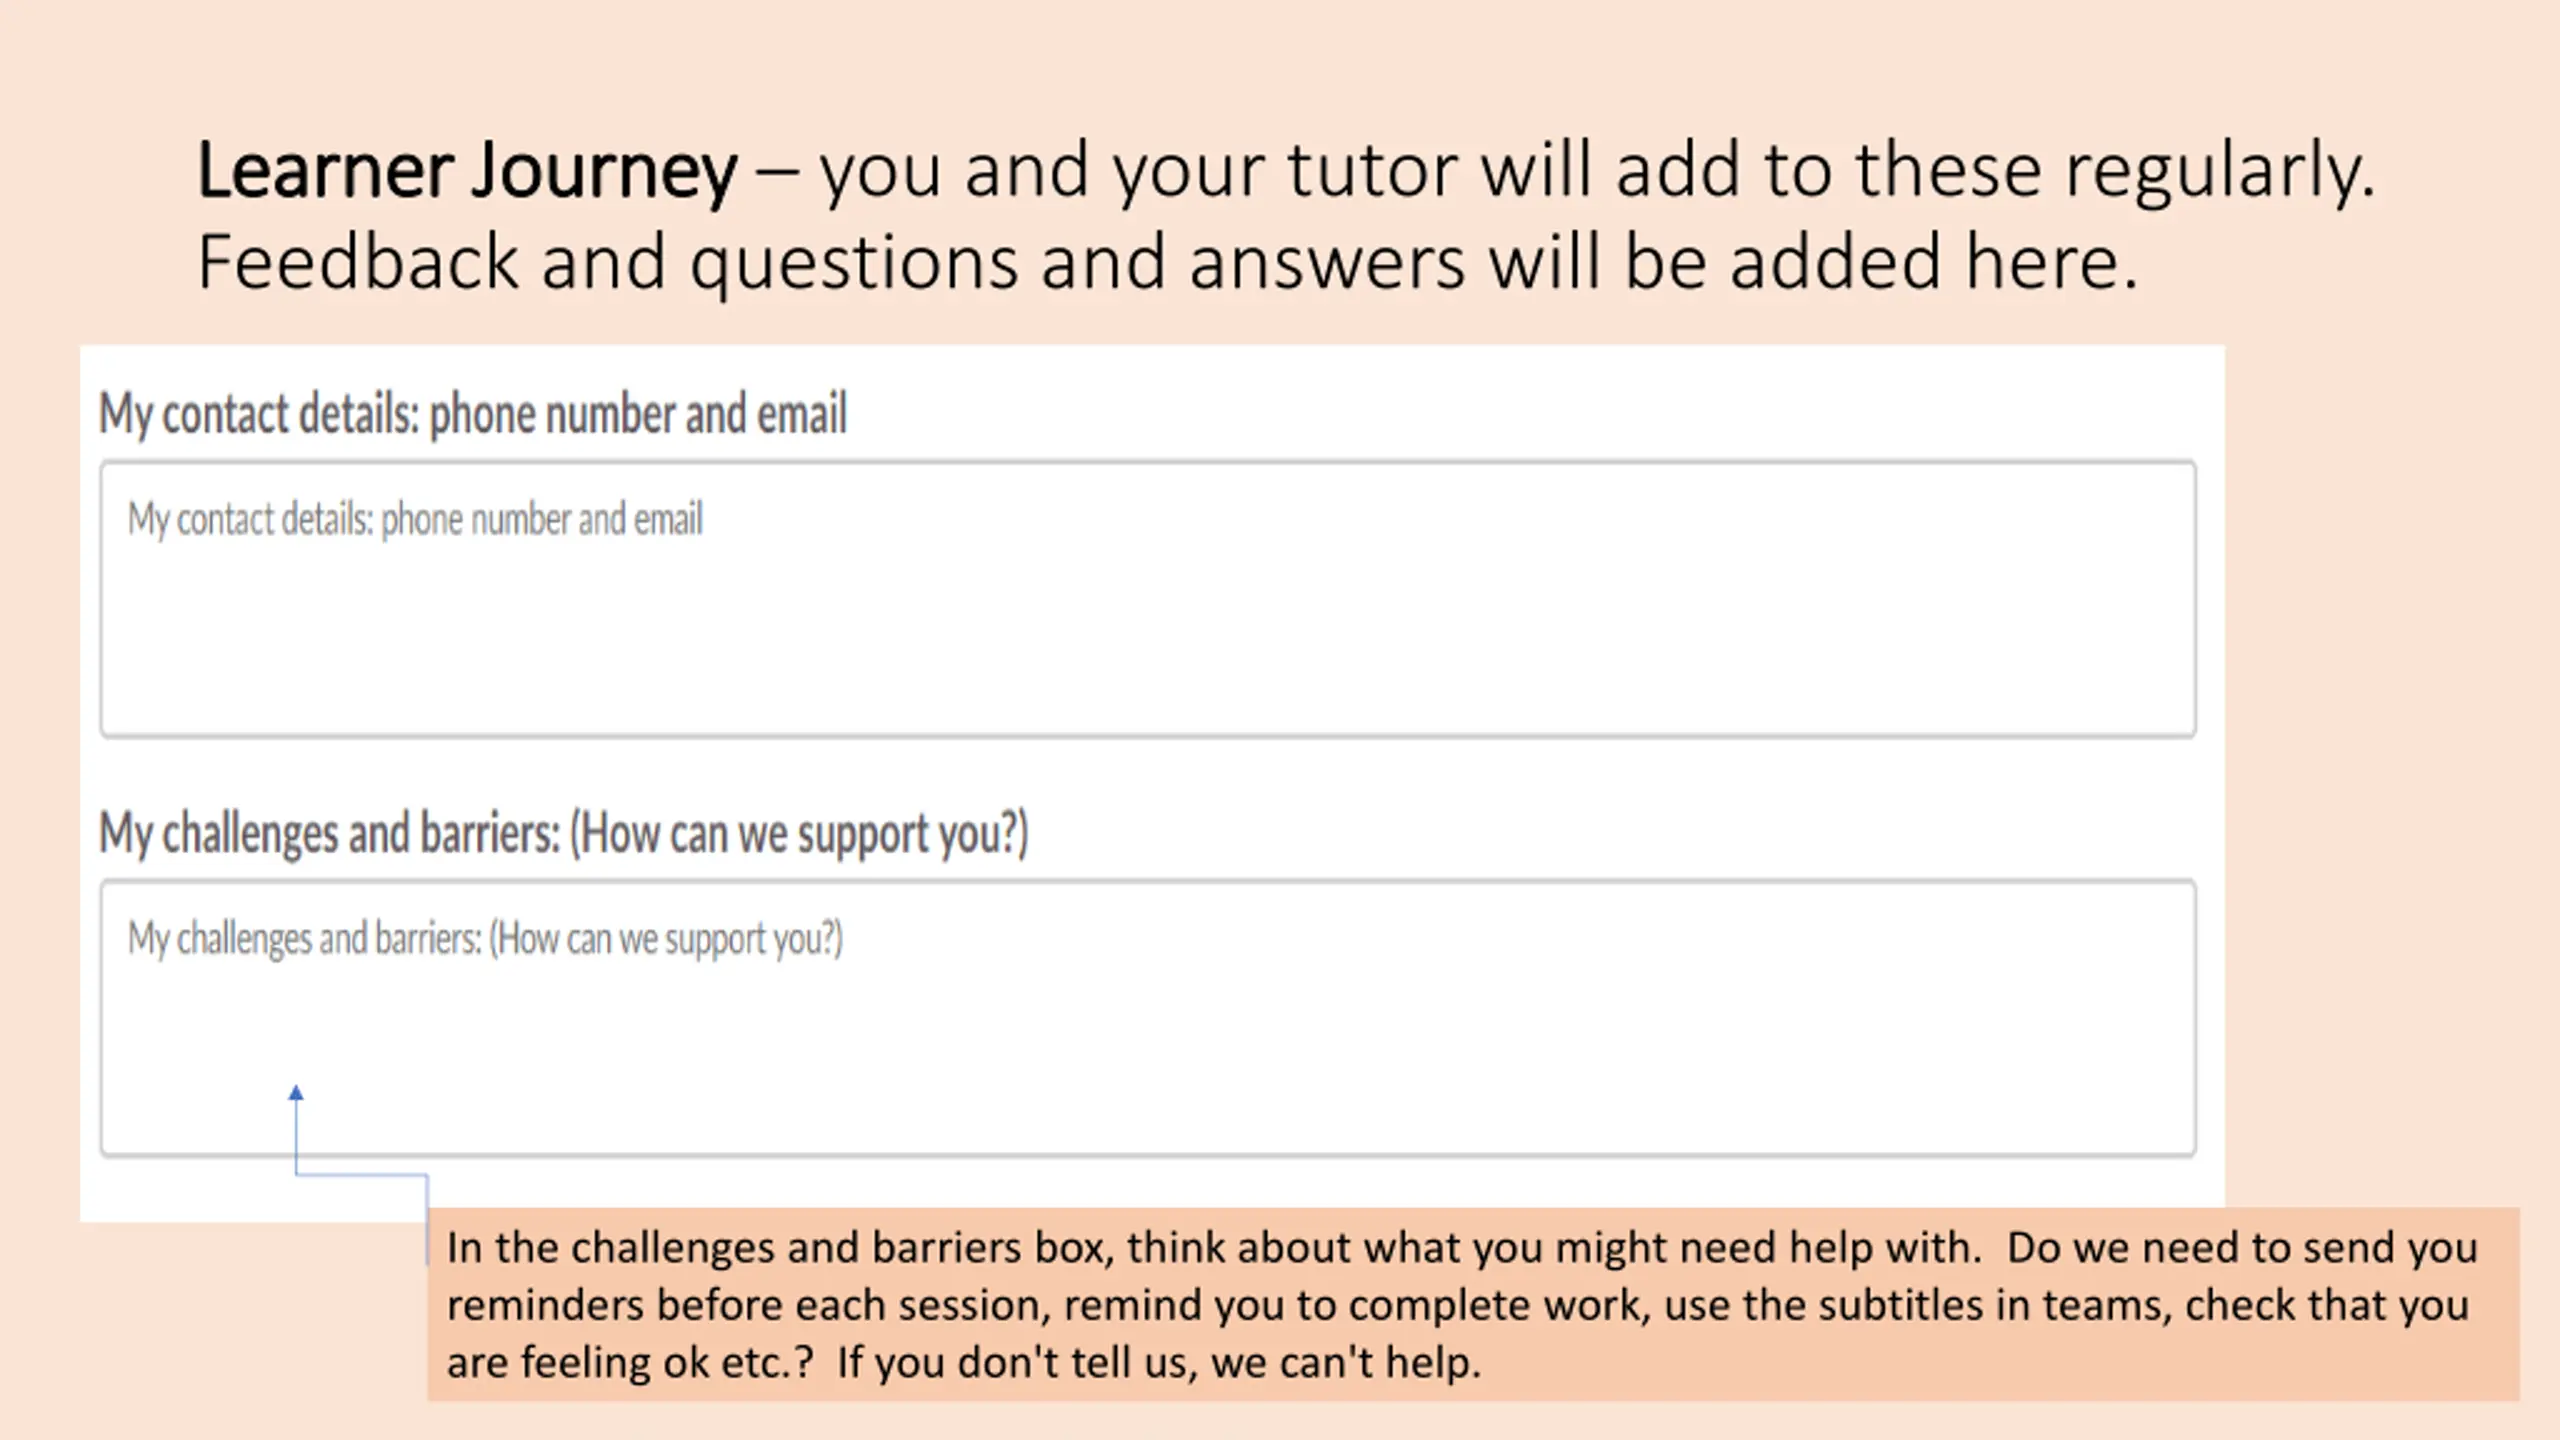Click 'In the challenges and barriers box' callout text

[x=779, y=1248]
